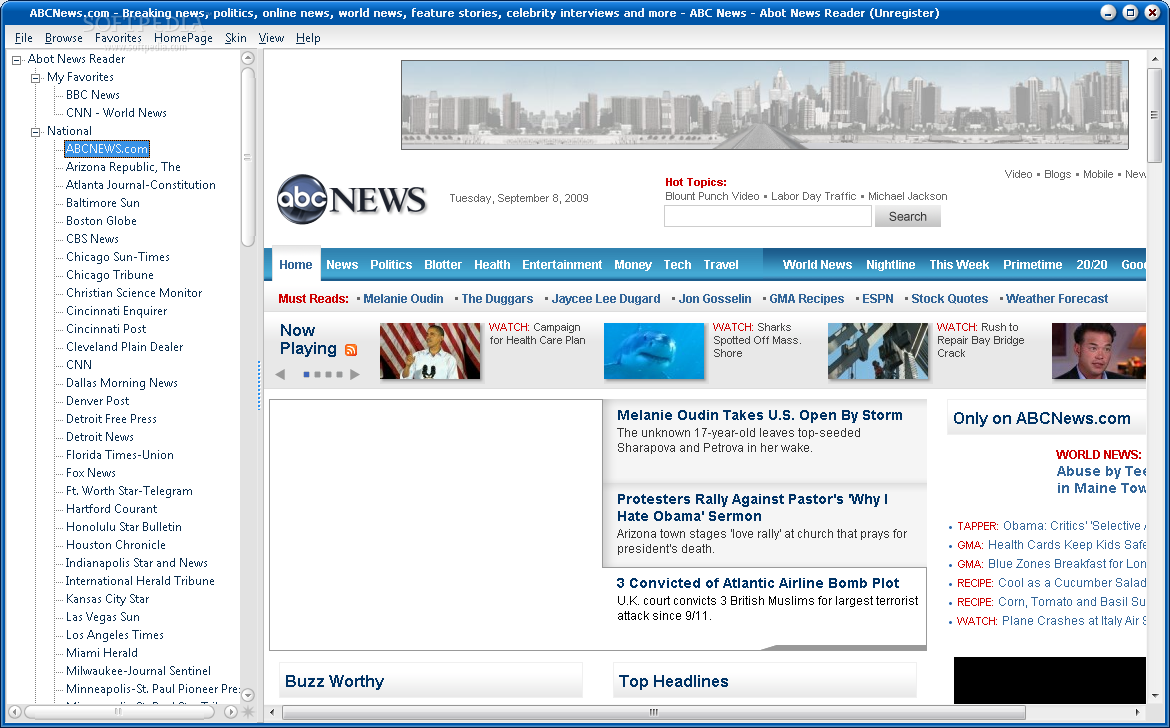Open the Obama health care video thumbnail

[x=431, y=351]
